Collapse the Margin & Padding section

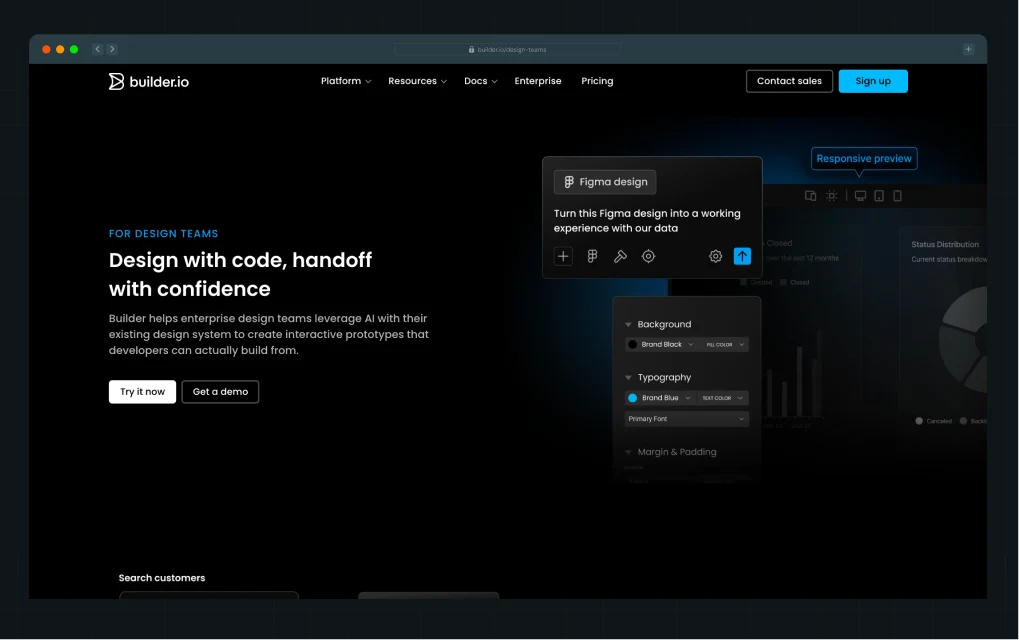628,452
